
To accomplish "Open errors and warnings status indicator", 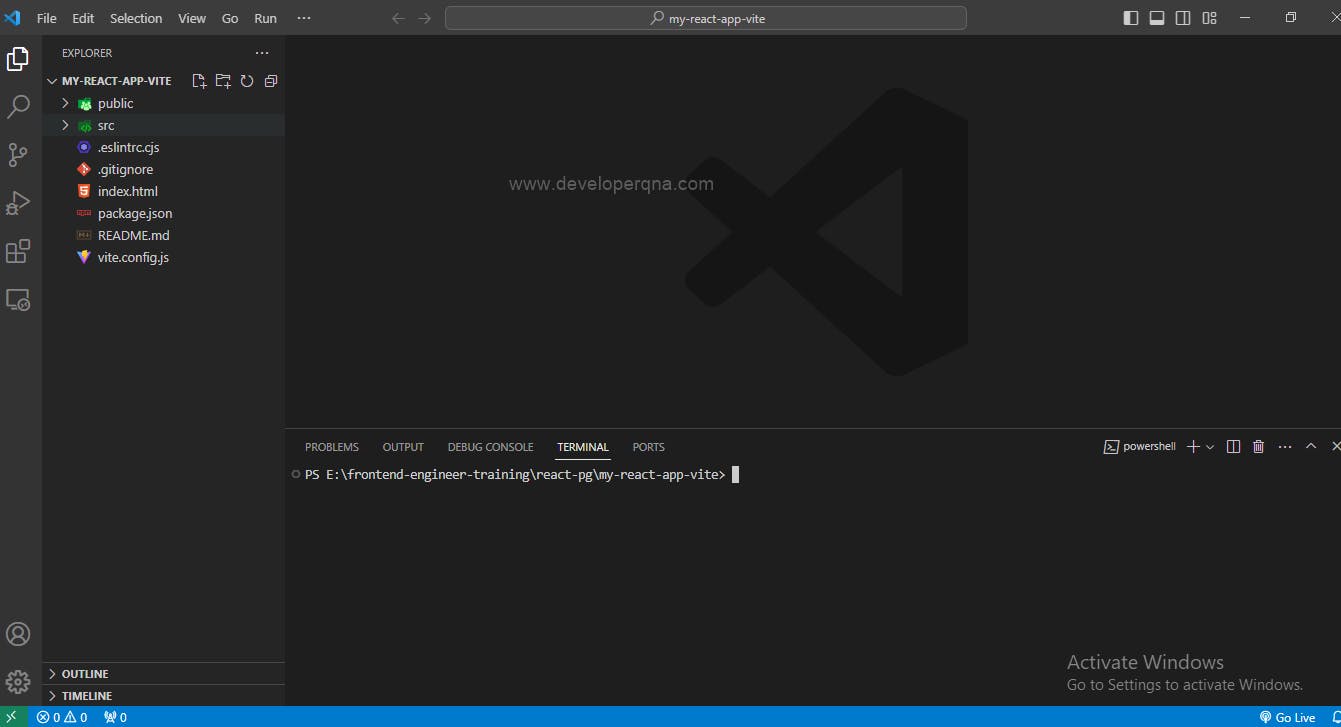I will pyautogui.click(x=62, y=717).
